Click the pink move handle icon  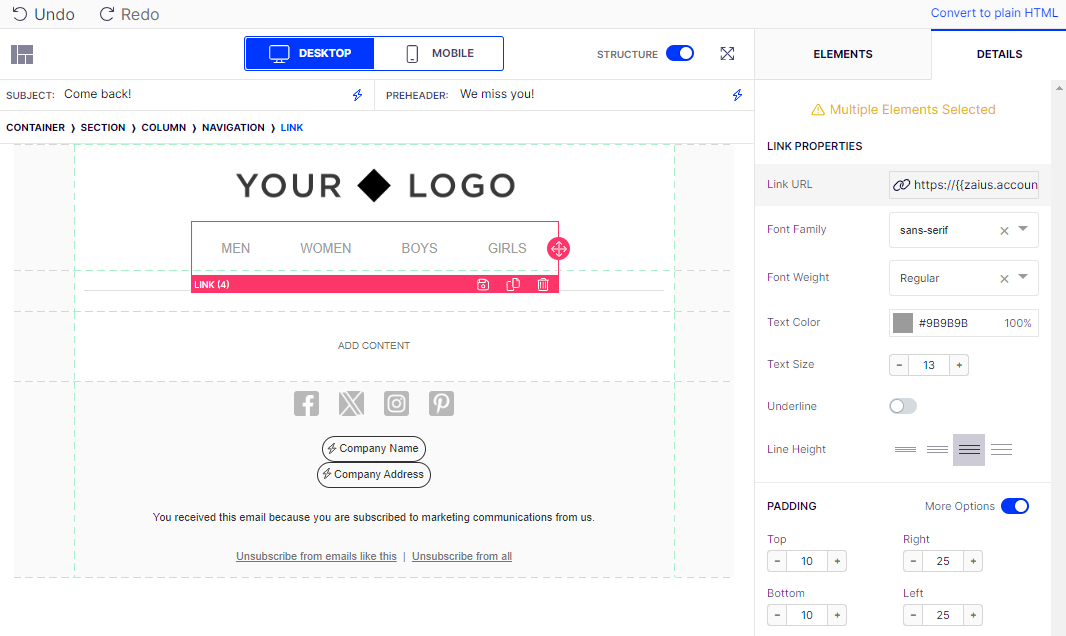(x=558, y=249)
